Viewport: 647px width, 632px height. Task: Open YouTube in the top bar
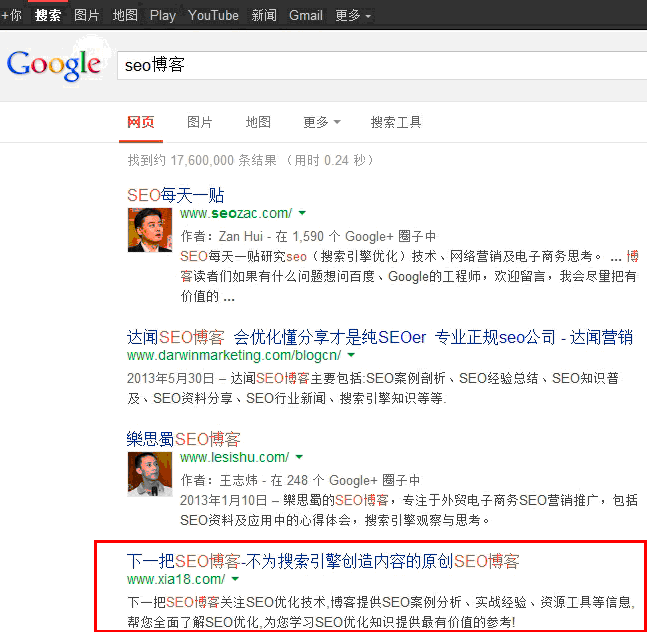(213, 16)
